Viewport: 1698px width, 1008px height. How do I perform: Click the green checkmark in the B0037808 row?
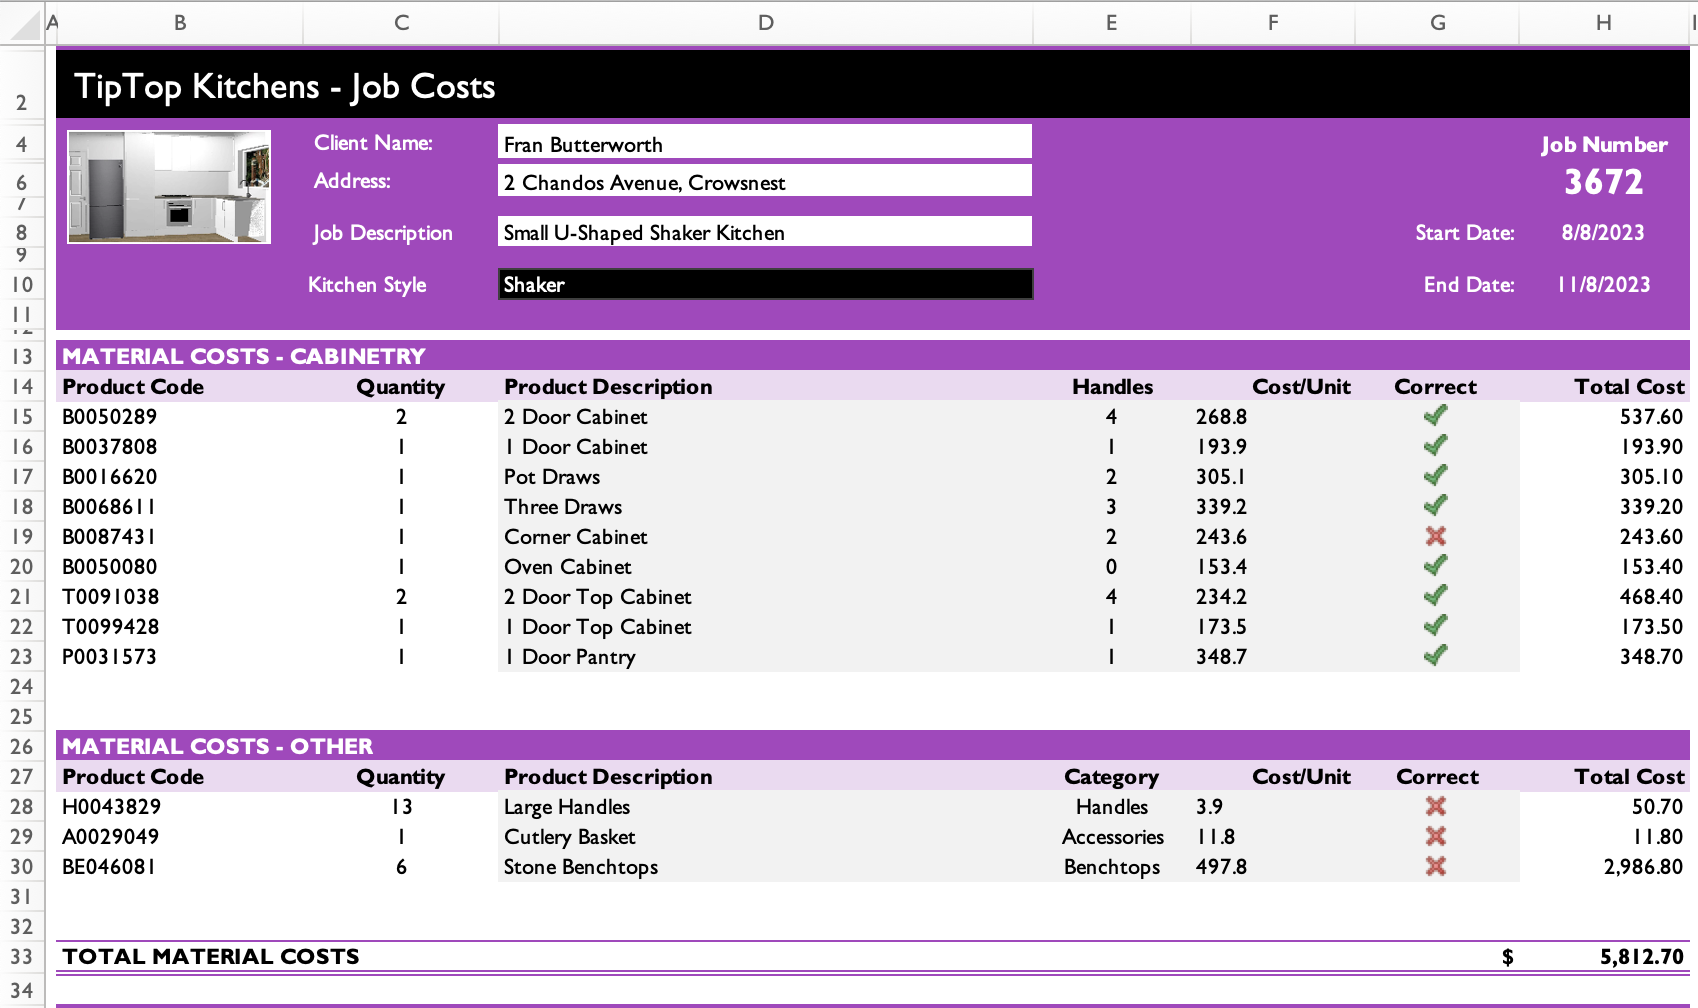[1436, 445]
